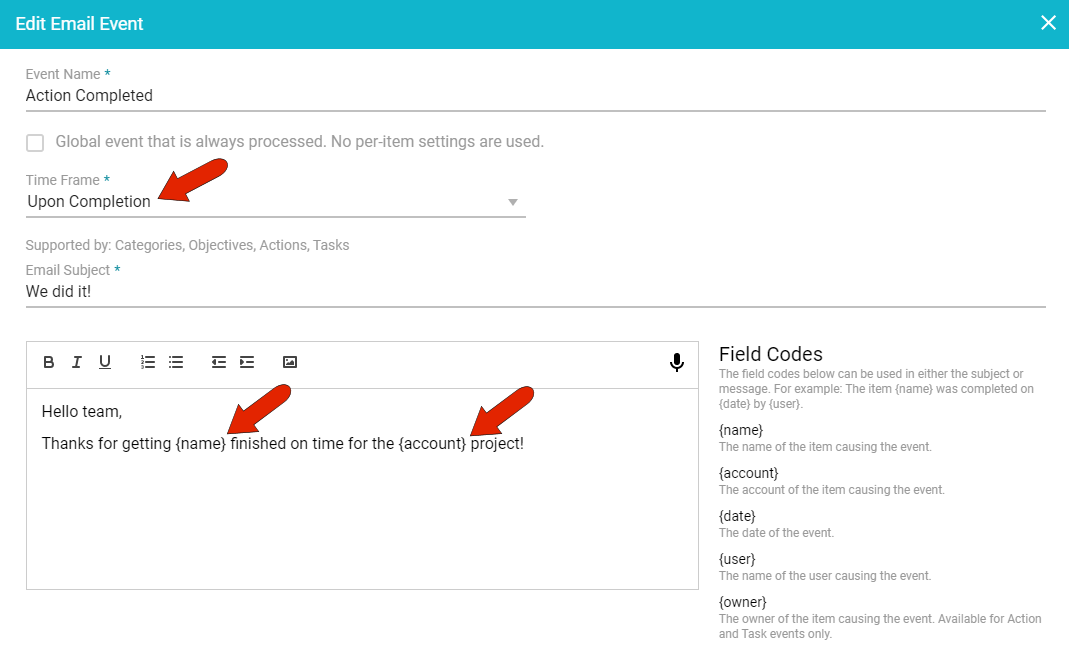Start voice dictation with microphone icon

pos(677,363)
